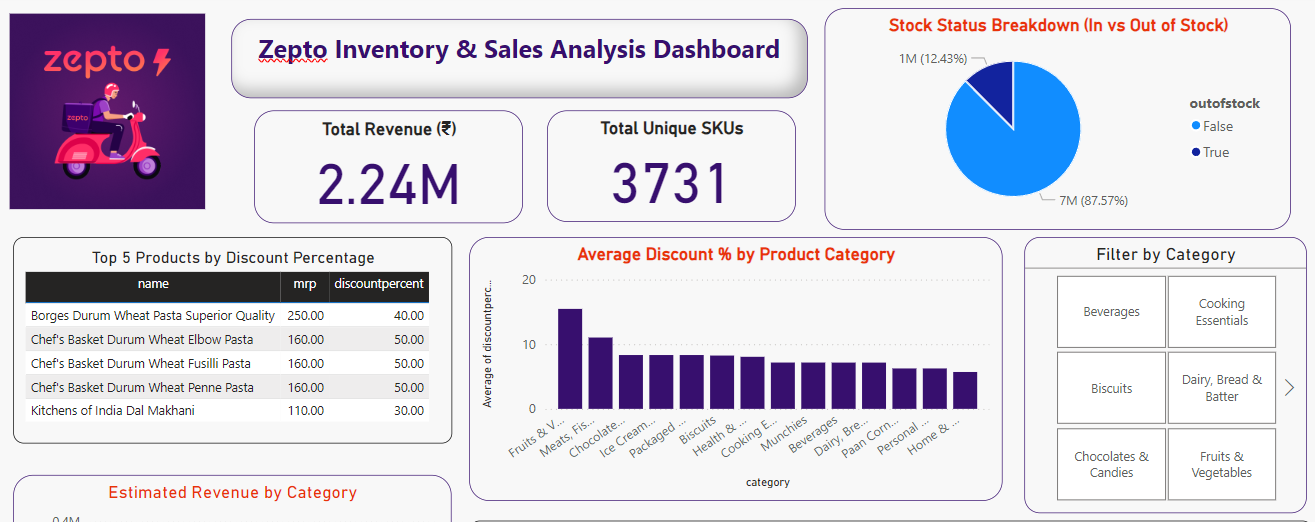Click the Total Revenue 2.24M card value
This screenshot has width=1315, height=522.
pos(389,184)
